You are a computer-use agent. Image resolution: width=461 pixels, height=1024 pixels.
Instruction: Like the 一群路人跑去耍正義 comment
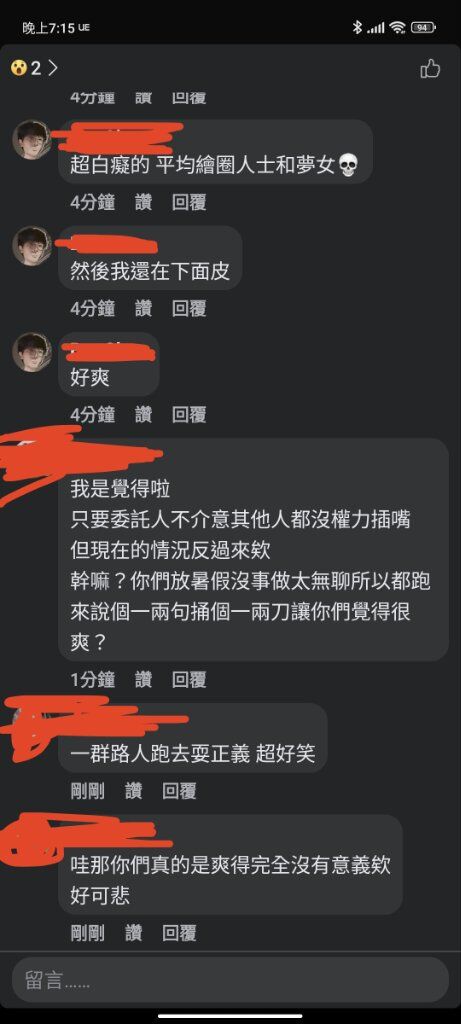tap(133, 792)
